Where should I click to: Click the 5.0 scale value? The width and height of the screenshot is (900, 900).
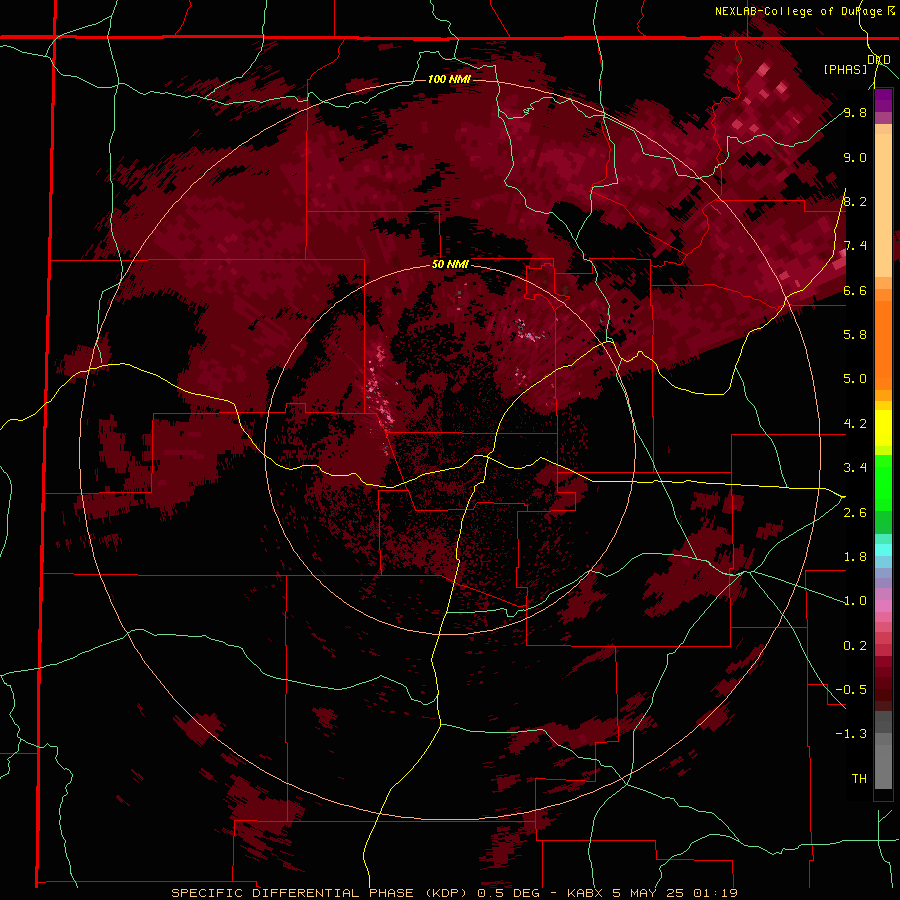pos(855,379)
